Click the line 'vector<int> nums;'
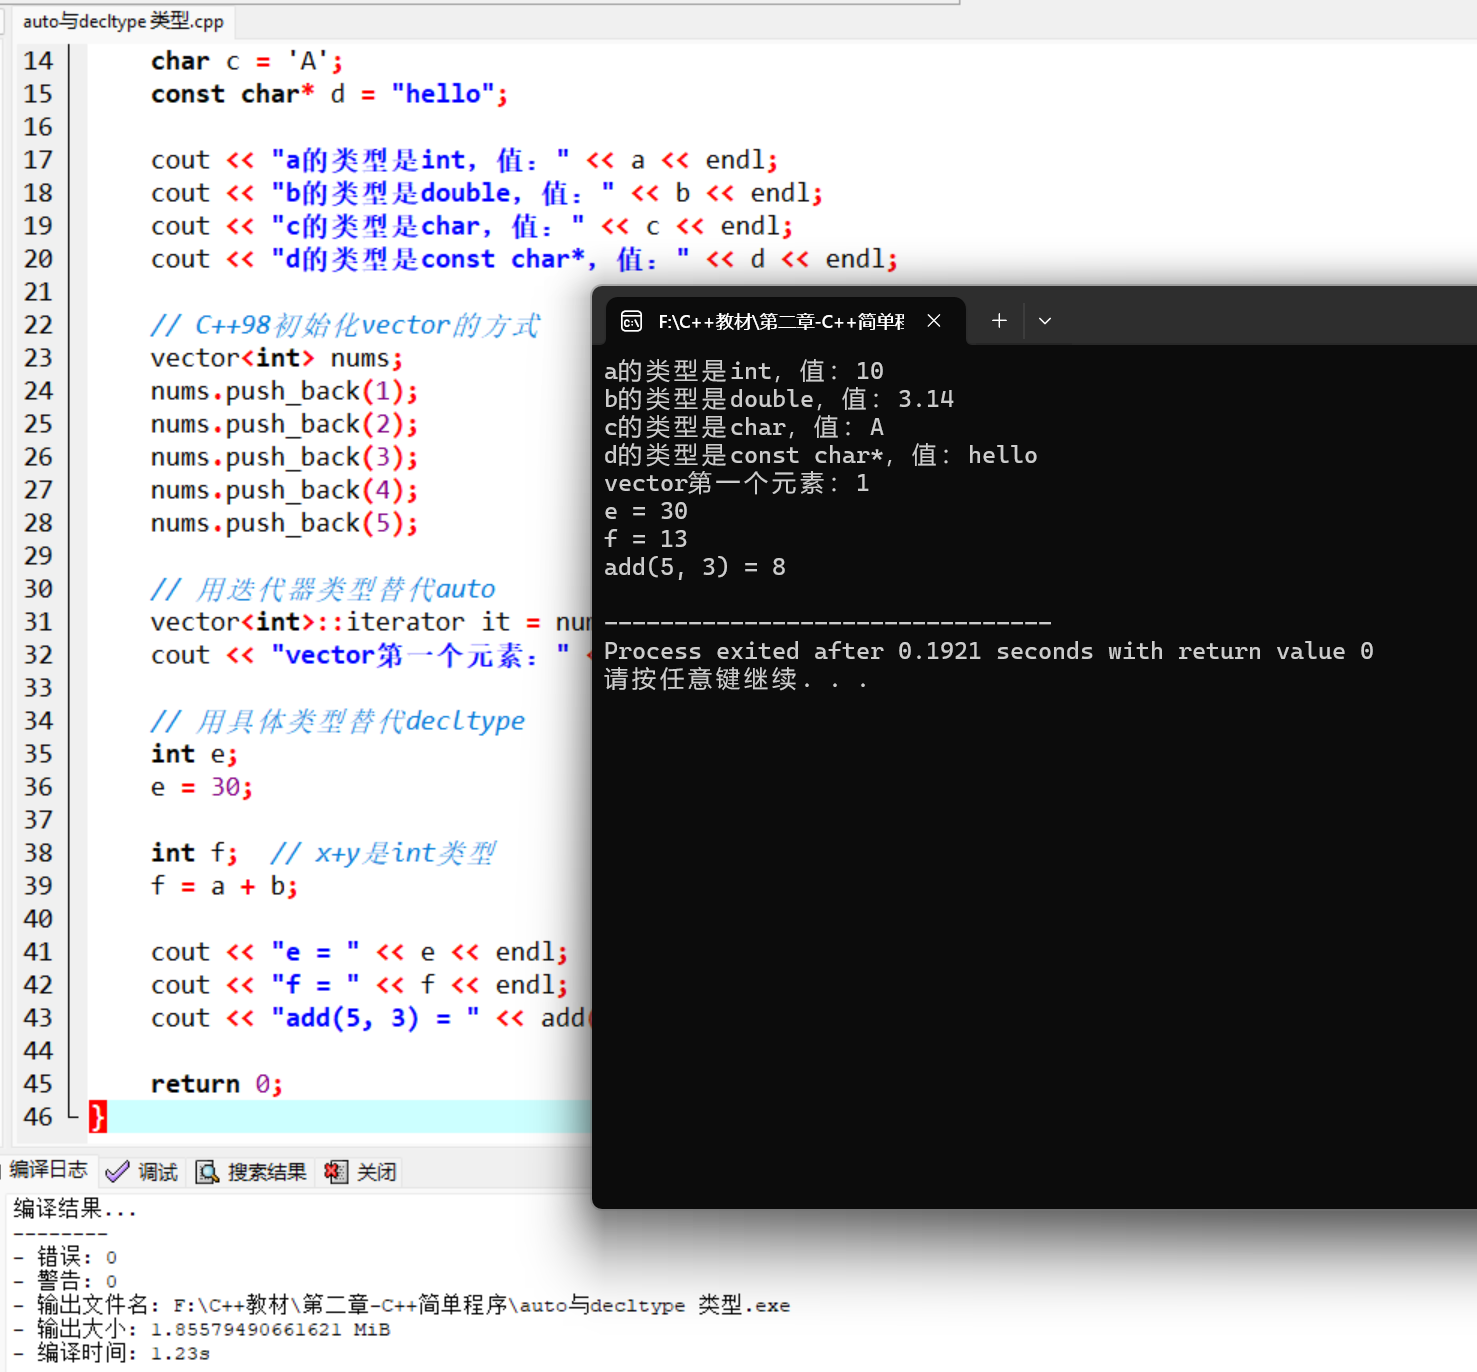1477x1372 pixels. (x=277, y=358)
